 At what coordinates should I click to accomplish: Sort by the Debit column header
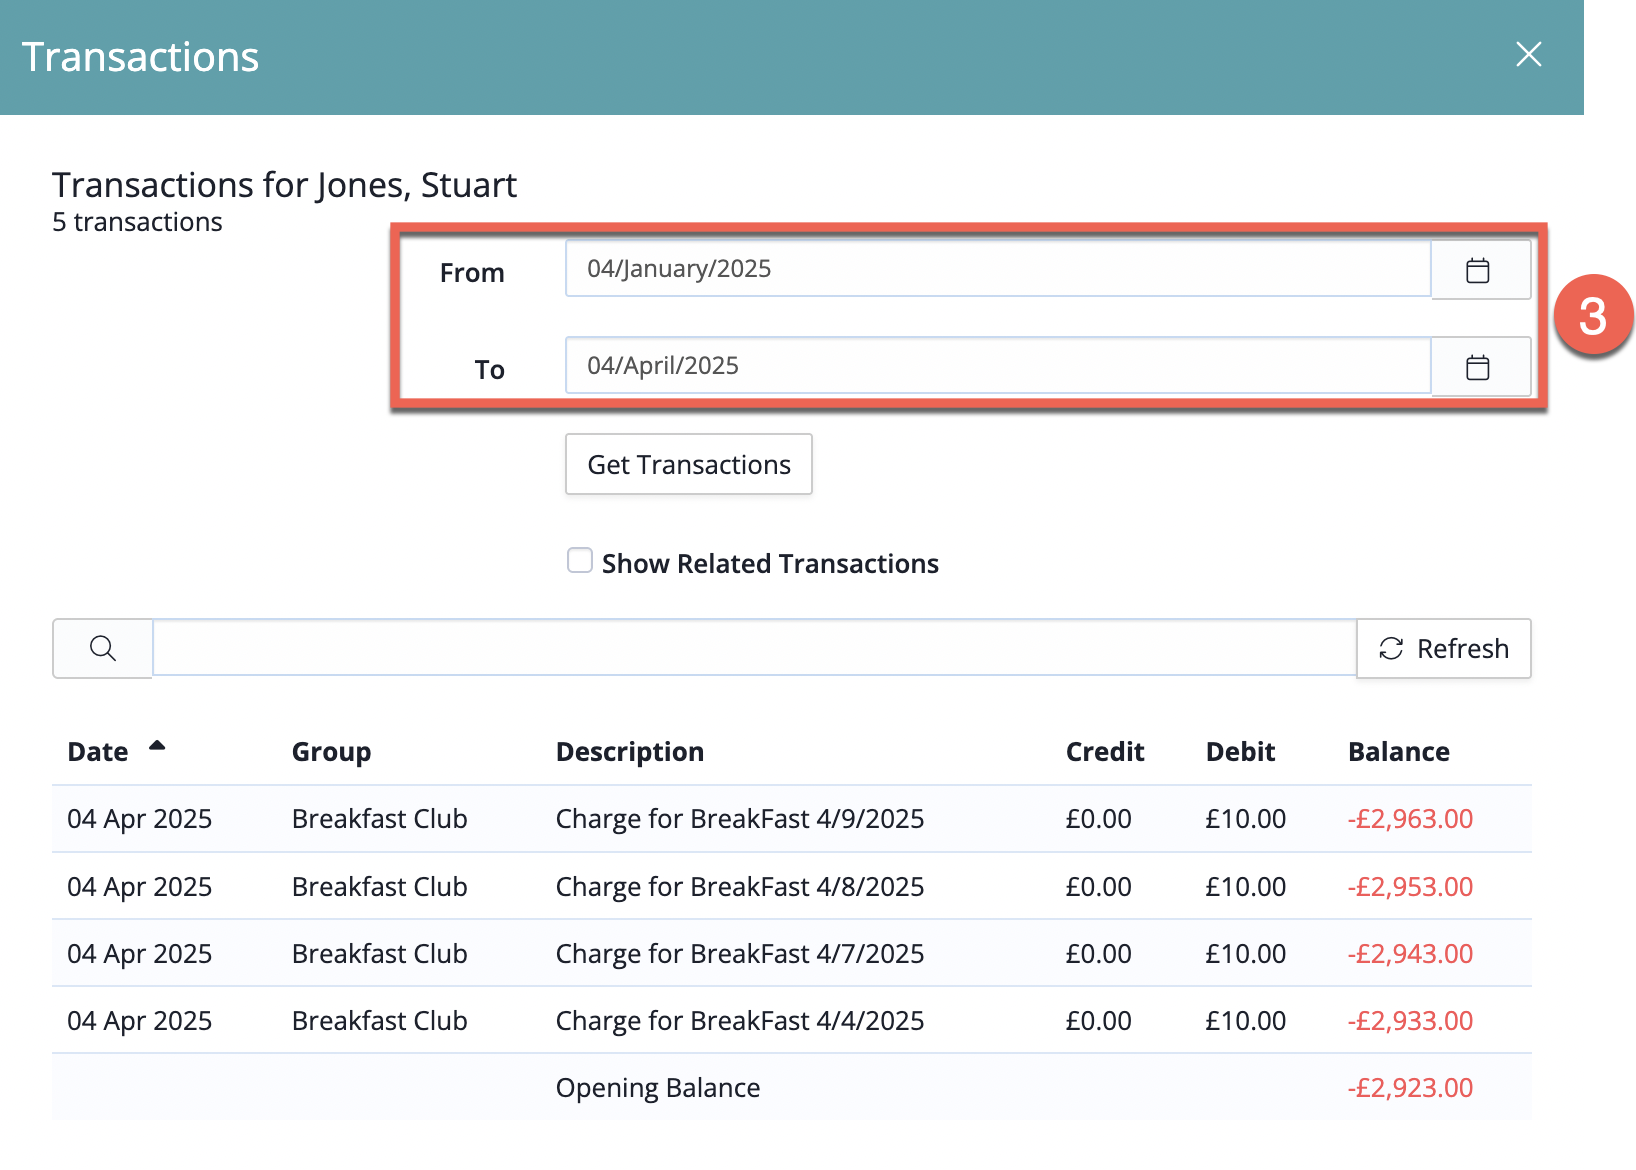tap(1240, 752)
